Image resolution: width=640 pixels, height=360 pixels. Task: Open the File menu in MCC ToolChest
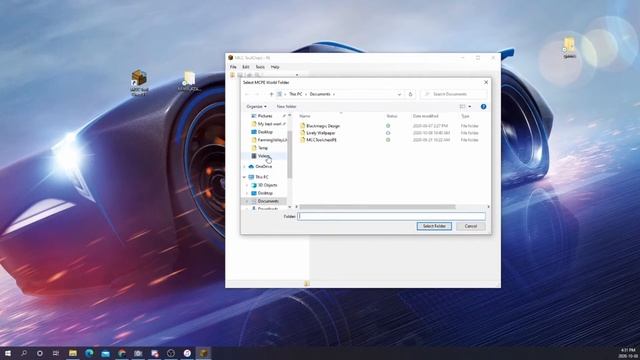point(233,67)
